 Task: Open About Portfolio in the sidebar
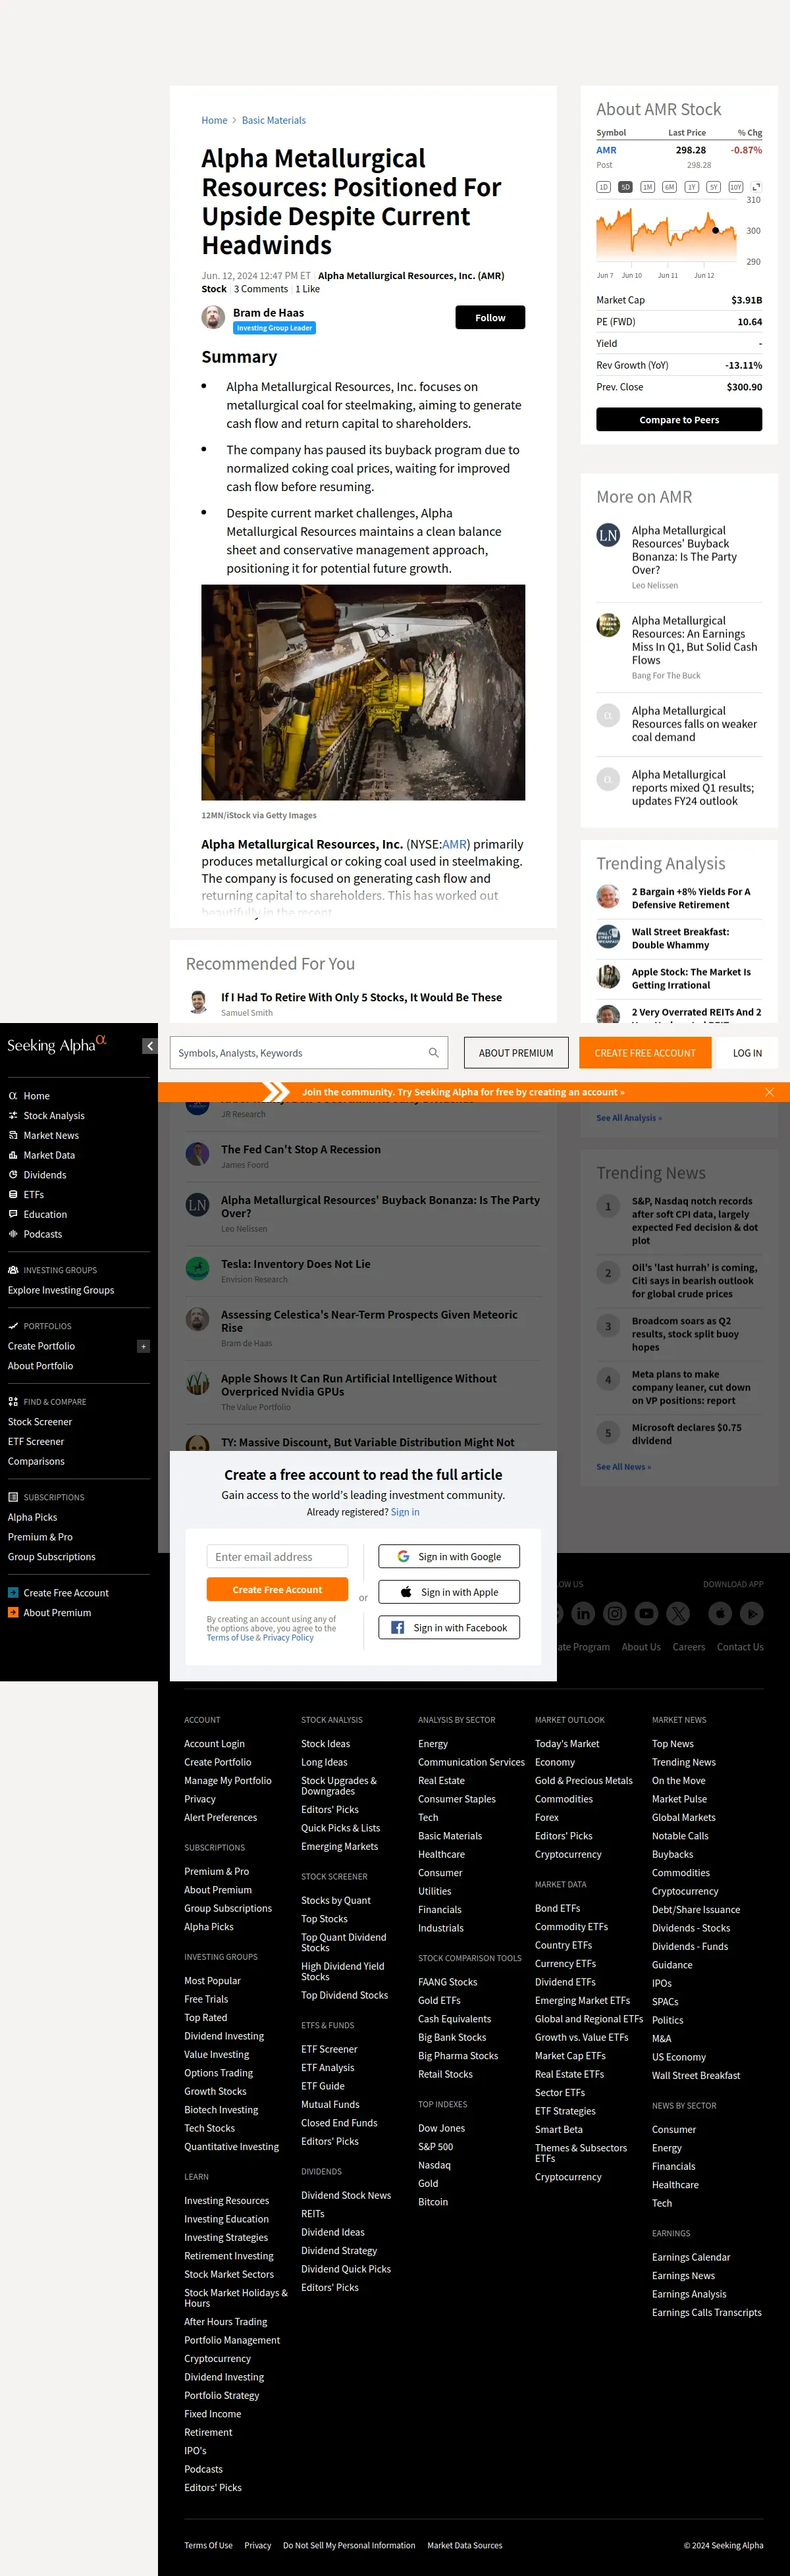41,1366
